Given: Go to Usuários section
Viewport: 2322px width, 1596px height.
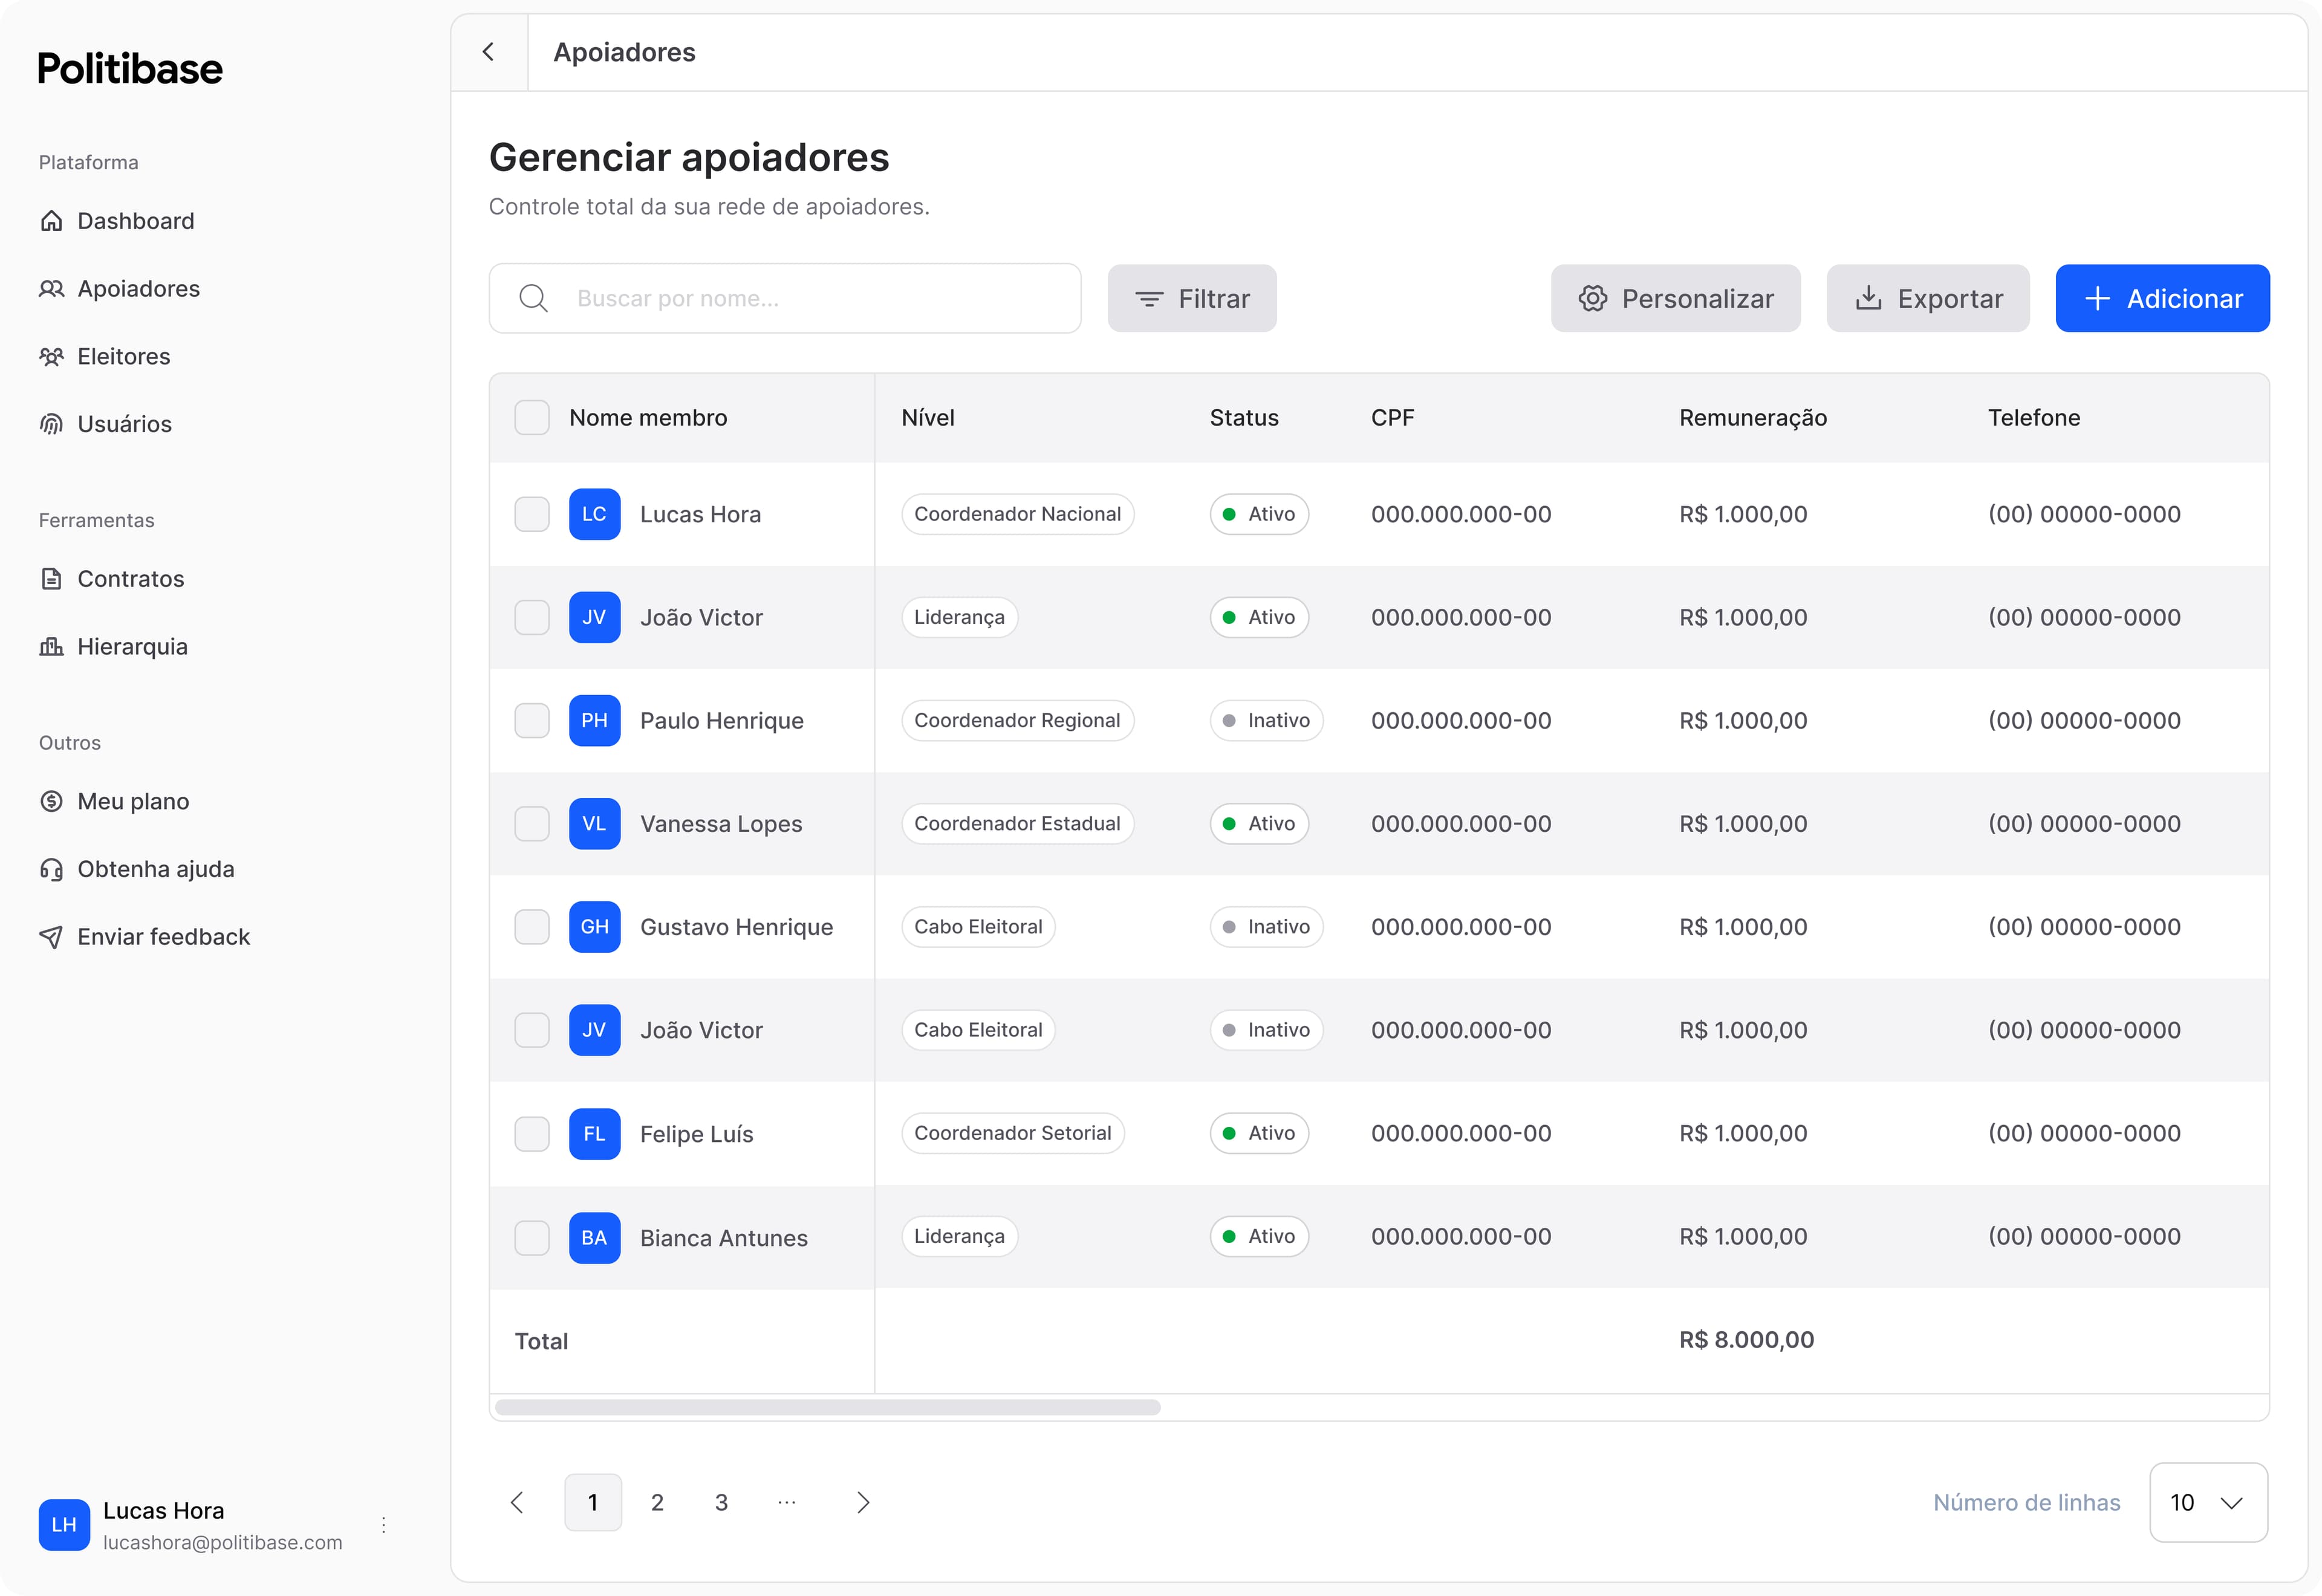Looking at the screenshot, I should click(x=124, y=423).
